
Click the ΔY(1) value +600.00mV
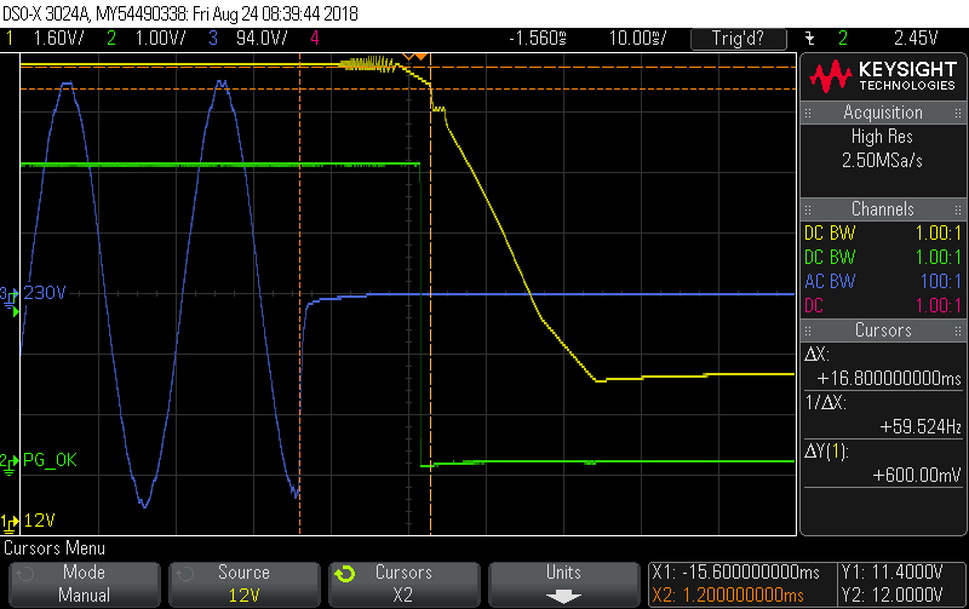916,475
